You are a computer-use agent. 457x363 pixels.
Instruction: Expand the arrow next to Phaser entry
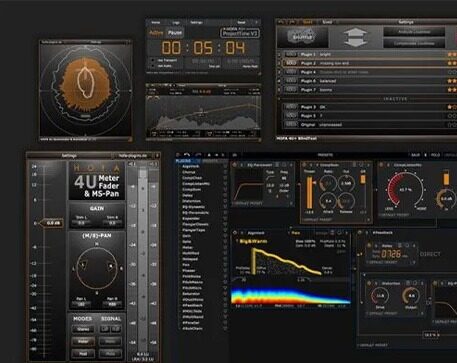tap(225, 271)
